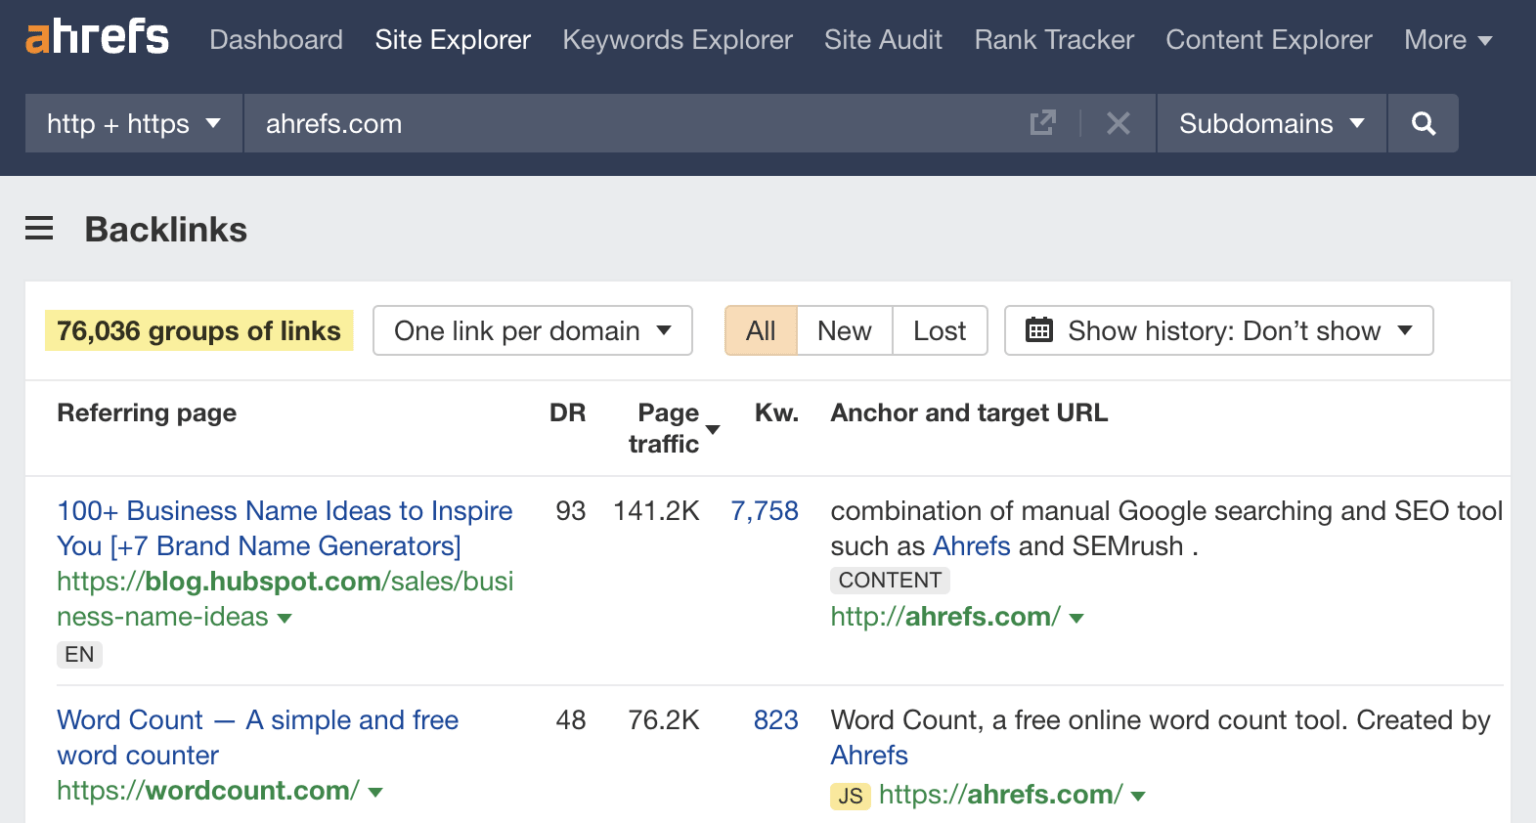
Task: Expand the caret next to blog.hubspot.com URL
Action: click(286, 618)
